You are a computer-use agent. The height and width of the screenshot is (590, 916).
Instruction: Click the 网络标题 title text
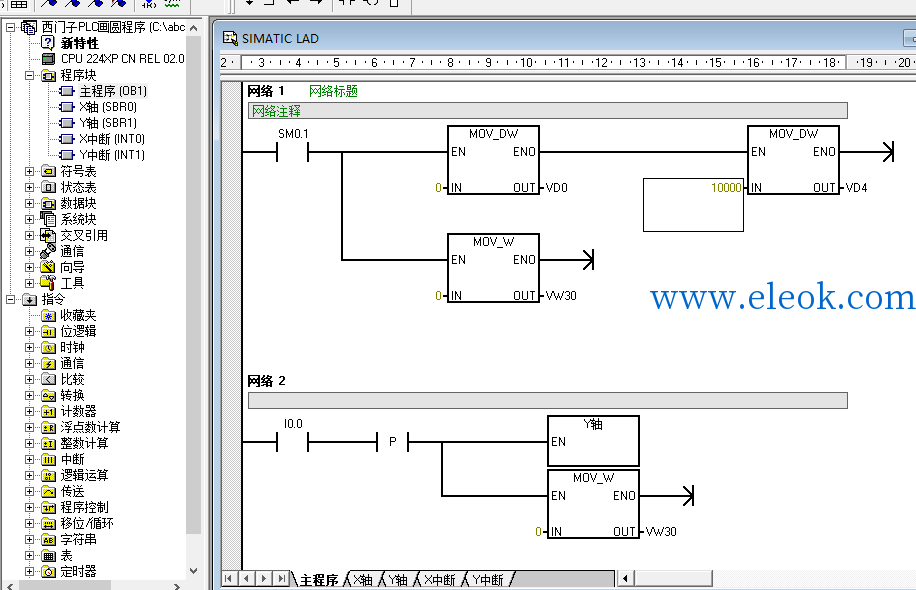333,91
